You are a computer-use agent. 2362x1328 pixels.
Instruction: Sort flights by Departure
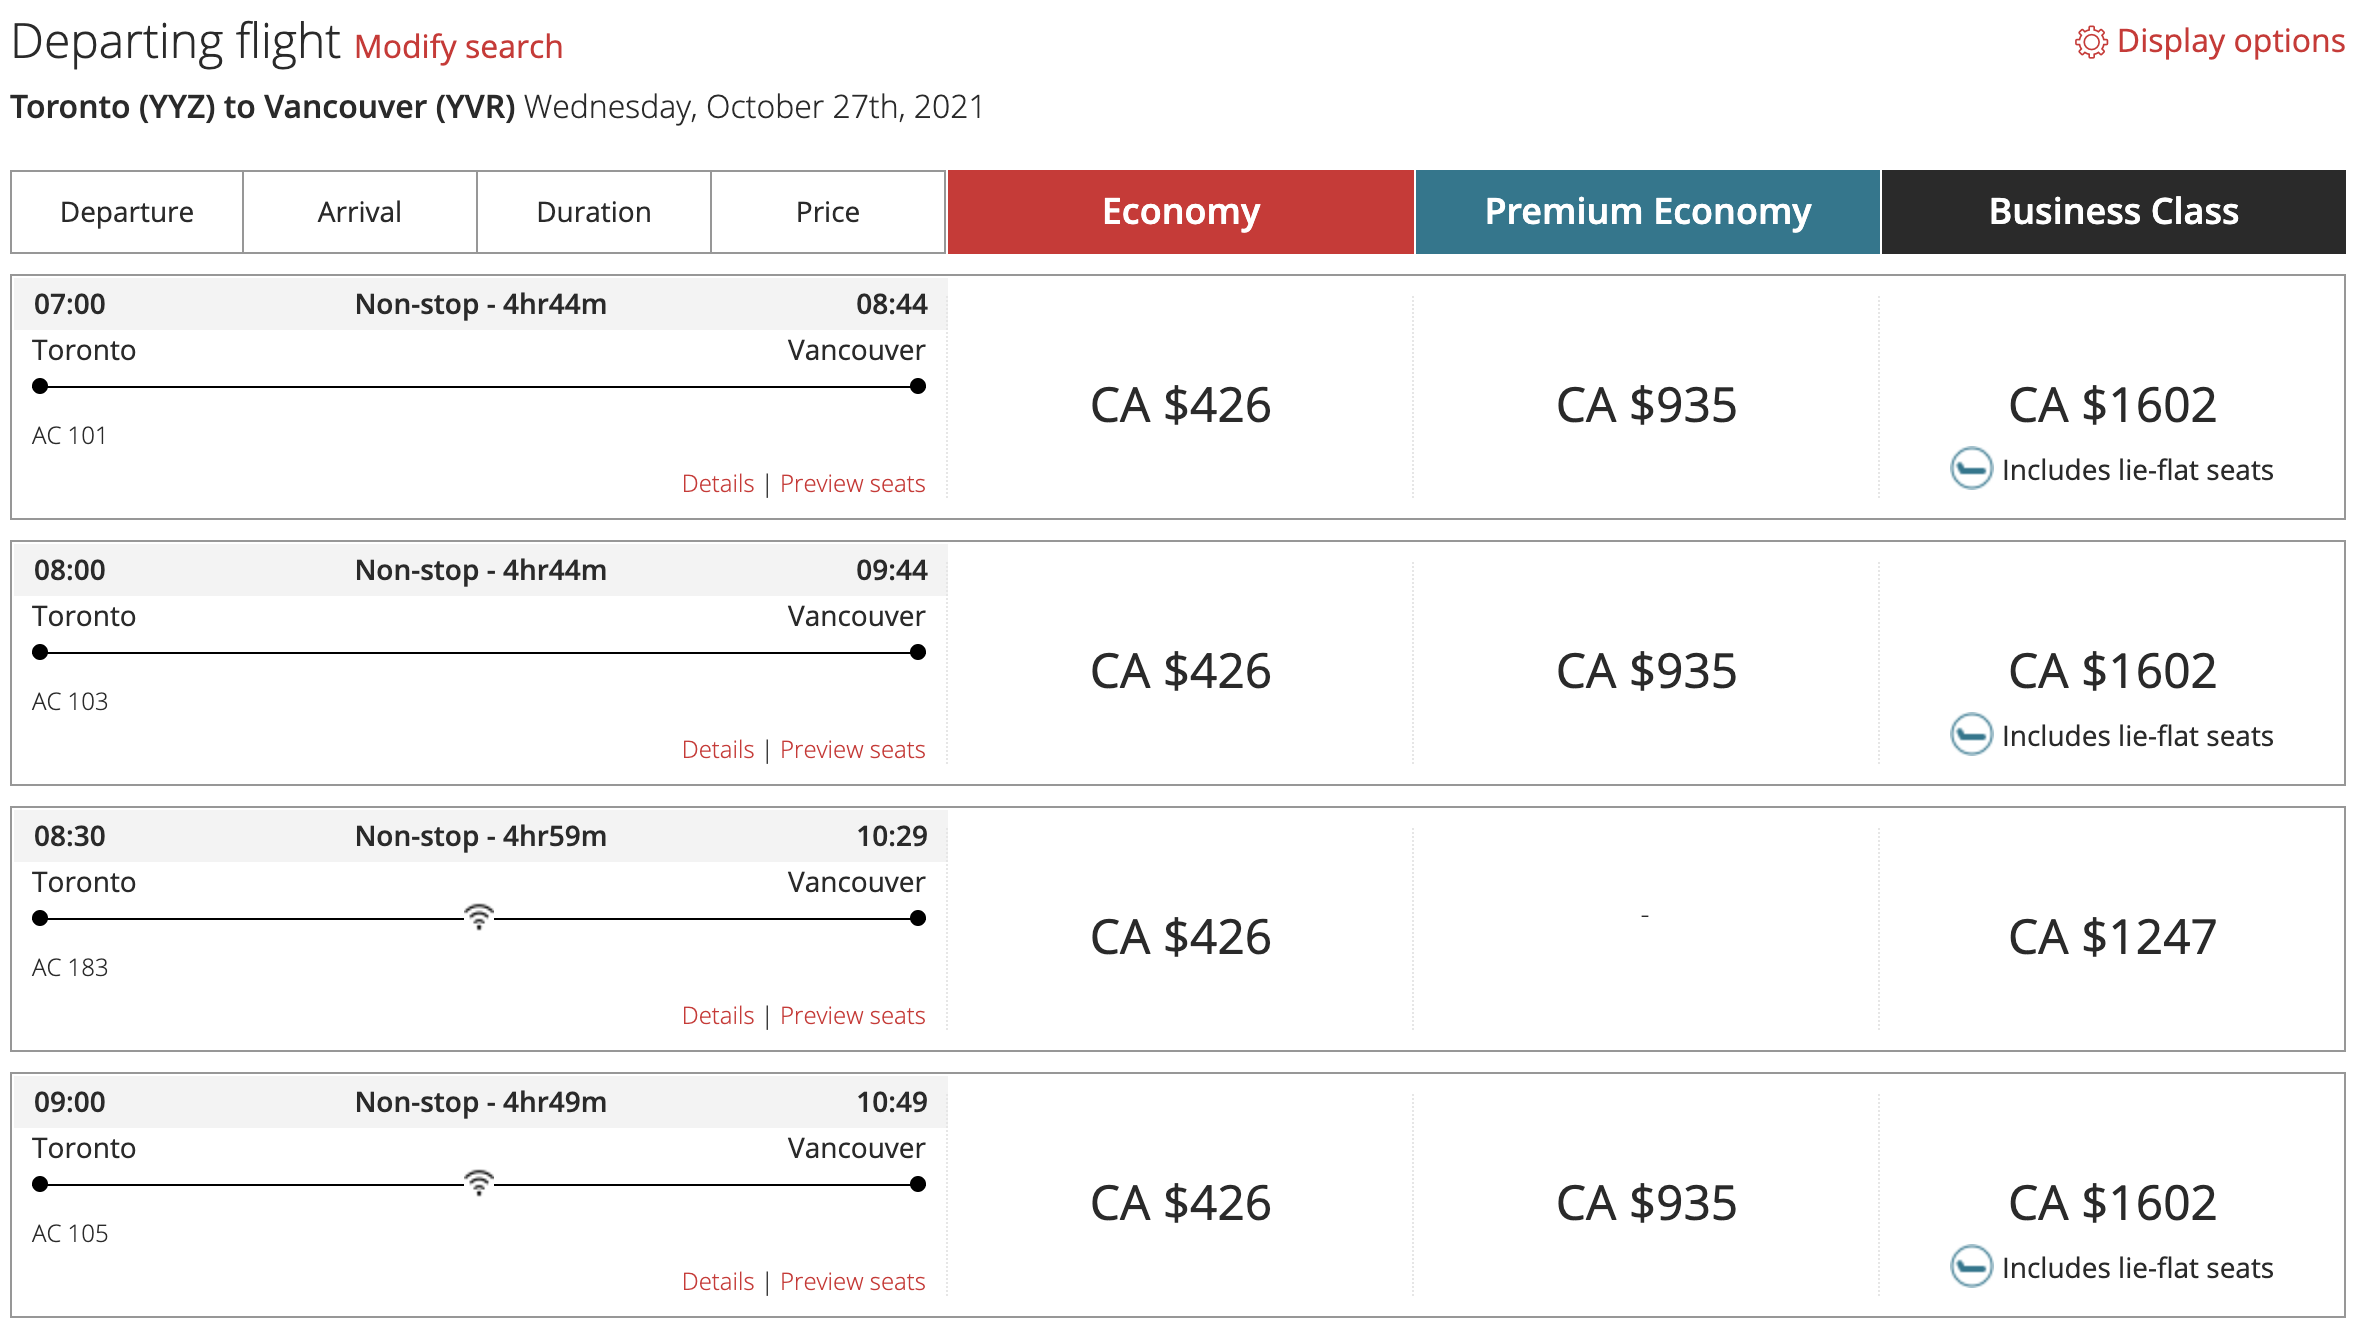tap(127, 212)
